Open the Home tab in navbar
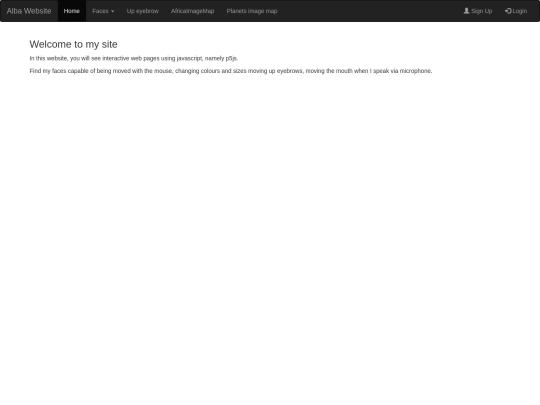Screen dimensions: 540x405 point(72,11)
